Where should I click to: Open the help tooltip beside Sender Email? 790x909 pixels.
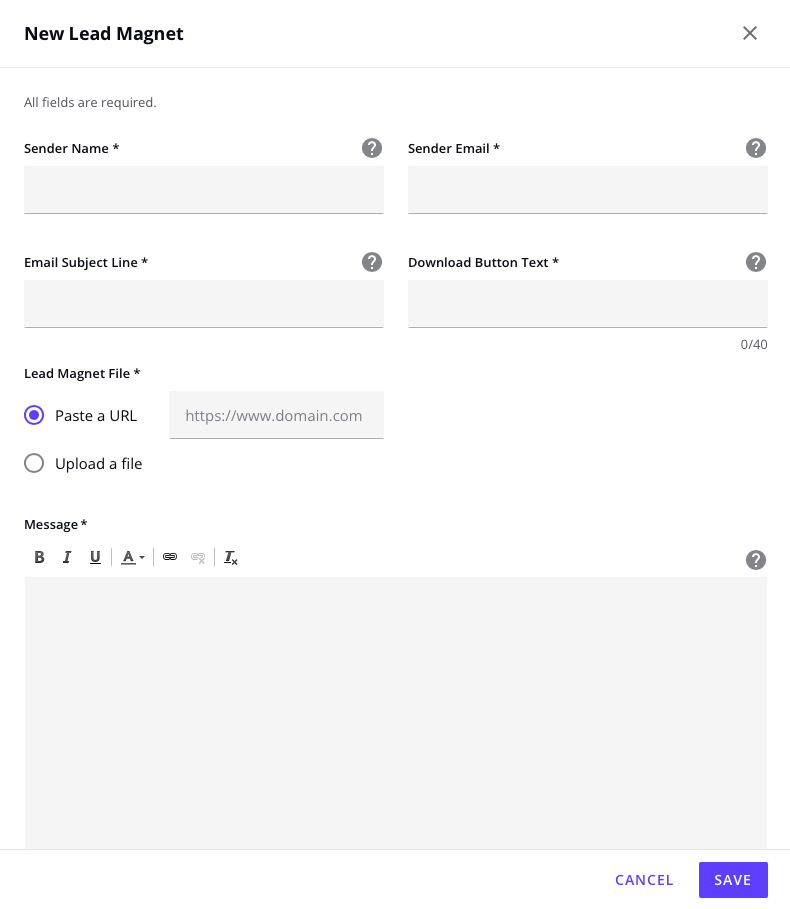point(756,148)
